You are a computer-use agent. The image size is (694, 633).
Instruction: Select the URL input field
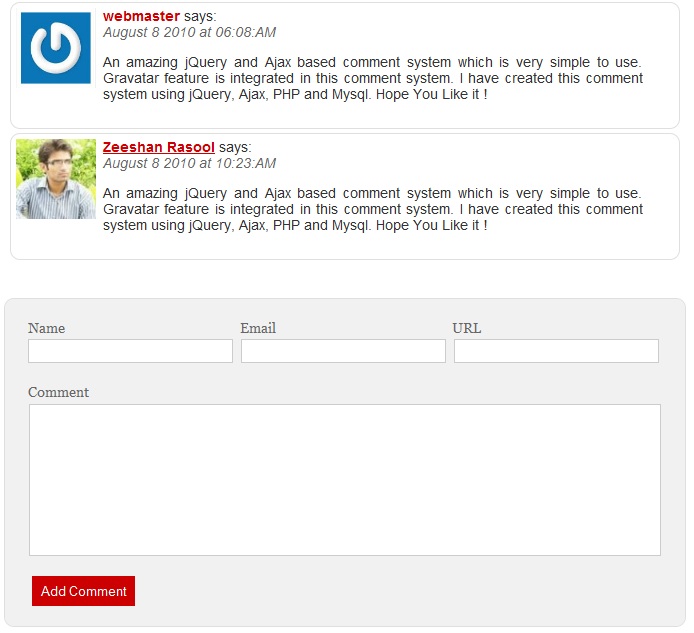(x=556, y=351)
